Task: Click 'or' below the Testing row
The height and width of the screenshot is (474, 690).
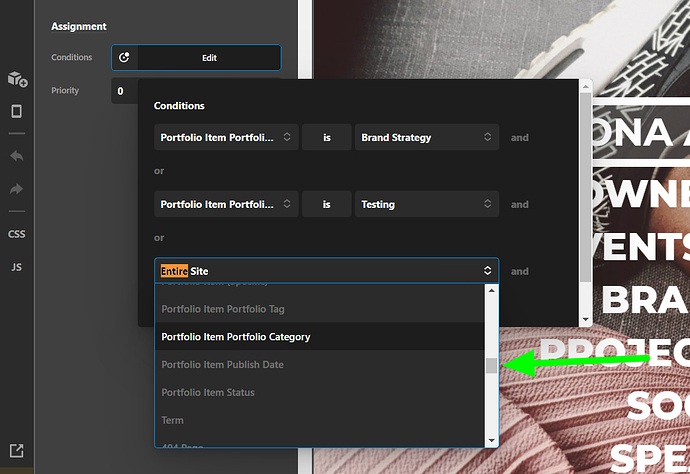Action: tap(159, 238)
